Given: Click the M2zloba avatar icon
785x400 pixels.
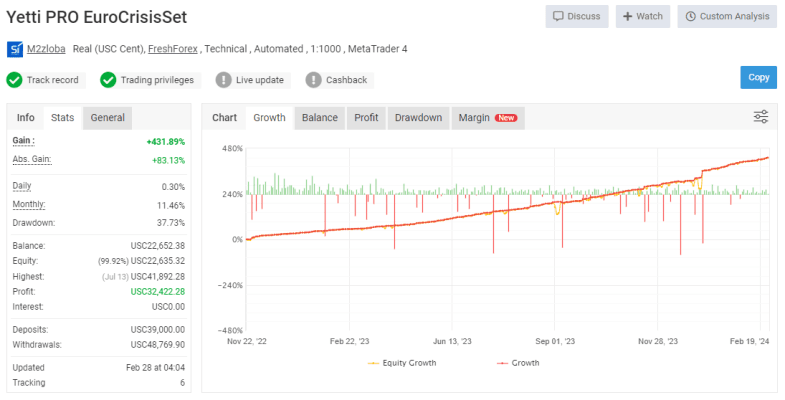Looking at the screenshot, I should point(15,49).
